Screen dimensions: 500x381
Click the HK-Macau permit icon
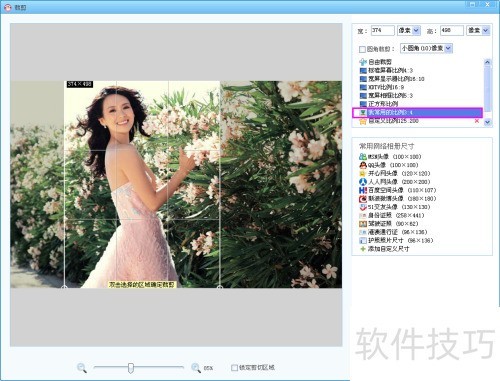pyautogui.click(x=363, y=232)
